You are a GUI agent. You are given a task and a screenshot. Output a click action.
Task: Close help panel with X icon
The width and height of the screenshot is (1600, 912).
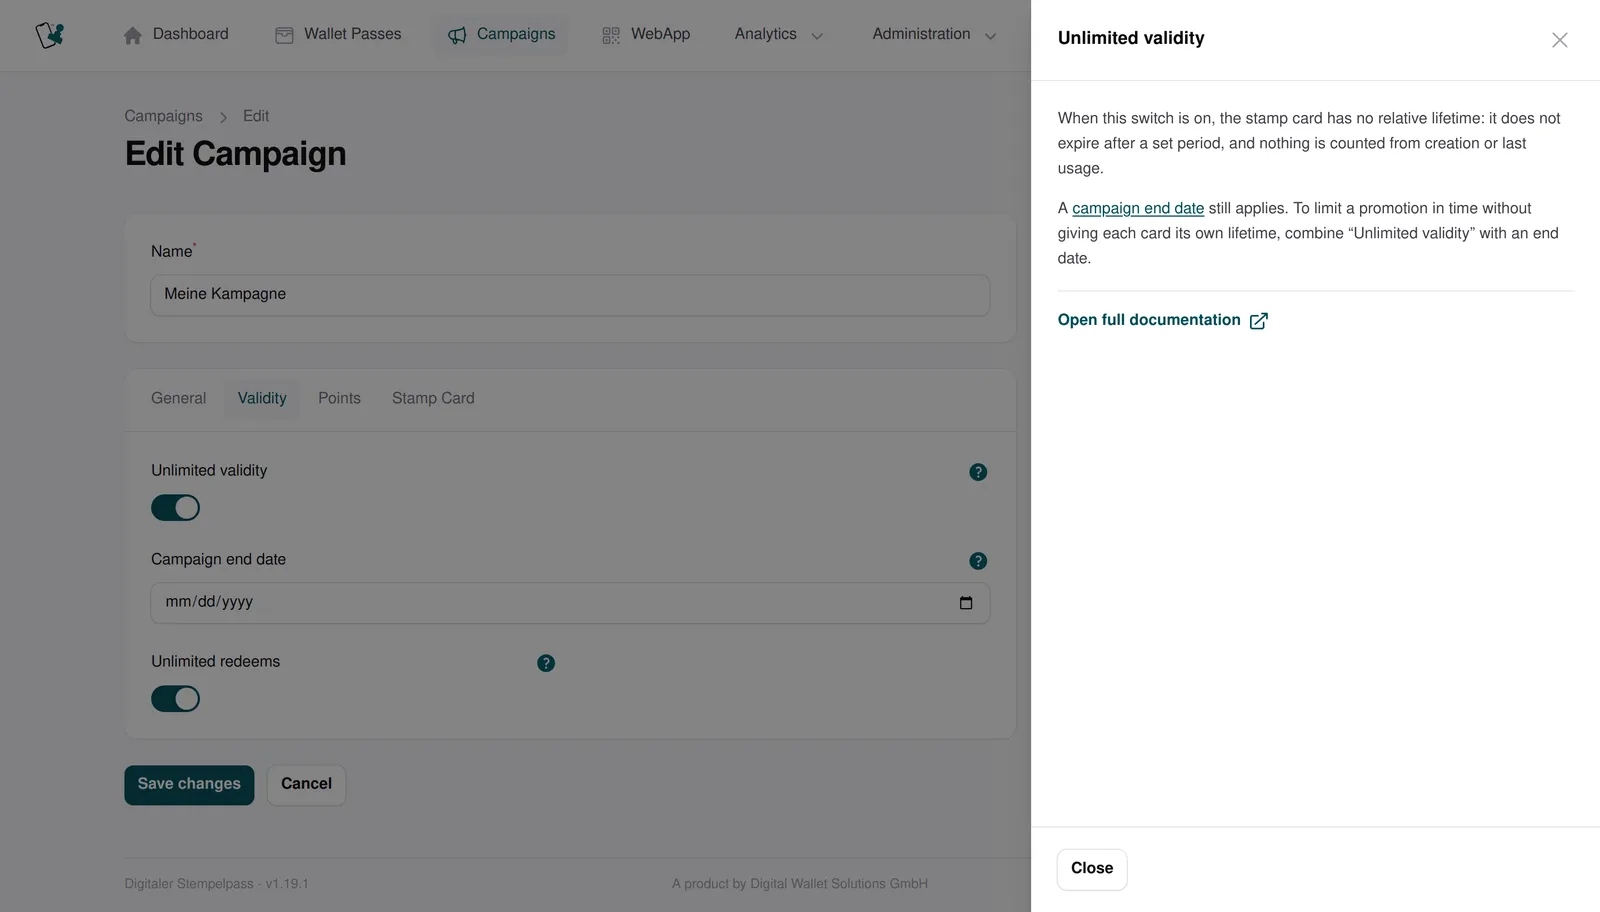point(1559,40)
